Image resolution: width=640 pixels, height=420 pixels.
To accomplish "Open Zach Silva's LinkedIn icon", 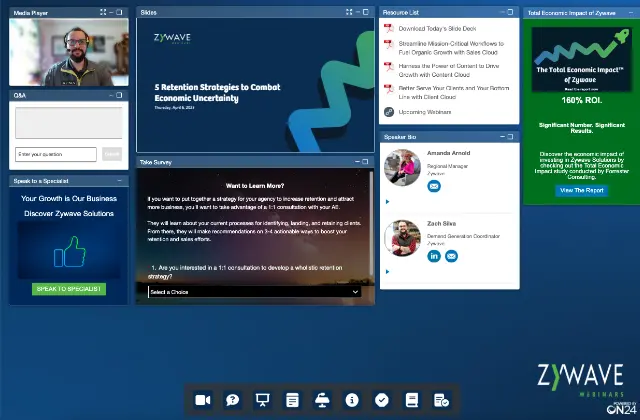I will (x=434, y=256).
